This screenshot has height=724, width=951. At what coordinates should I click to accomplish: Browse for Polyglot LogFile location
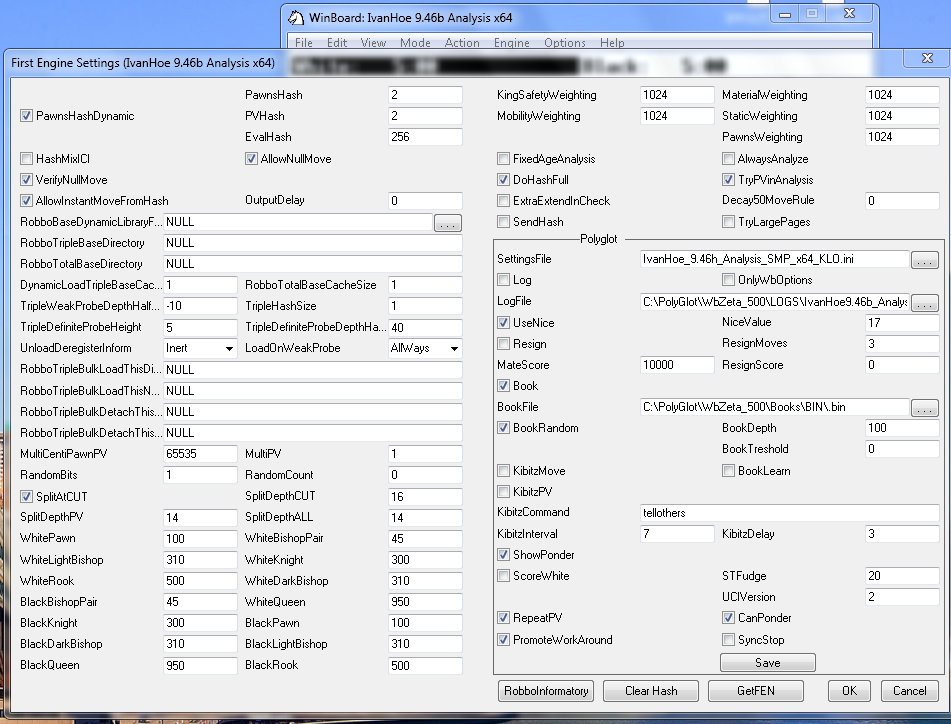[925, 303]
